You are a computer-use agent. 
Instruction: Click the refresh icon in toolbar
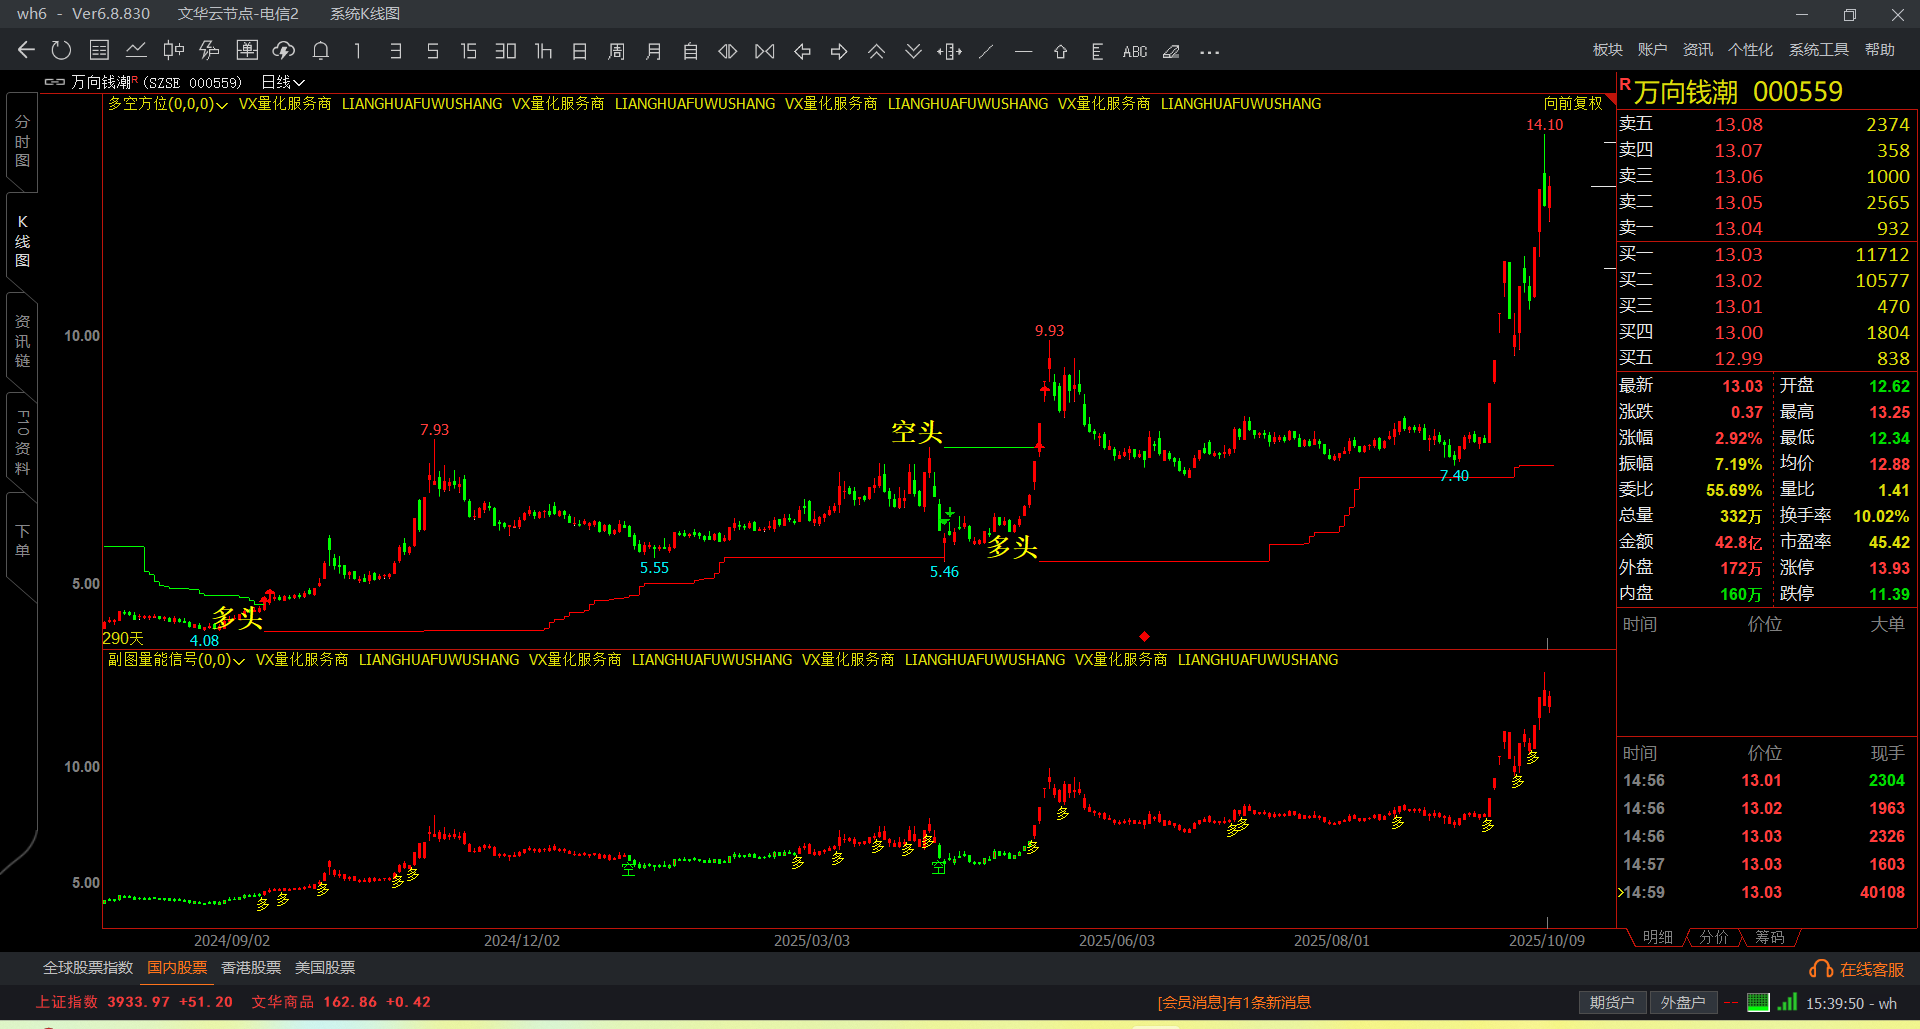point(61,51)
